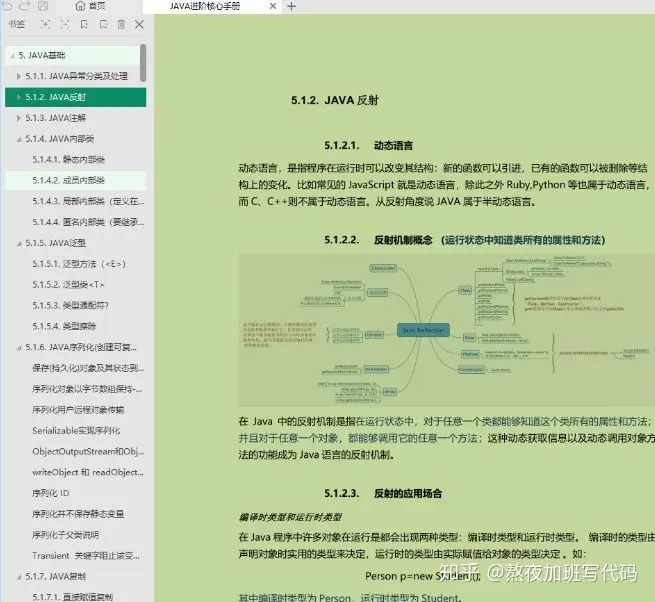This screenshot has width=655, height=602.
Task: Close the JAVA进阶核心手册 tab
Action: [273, 6]
